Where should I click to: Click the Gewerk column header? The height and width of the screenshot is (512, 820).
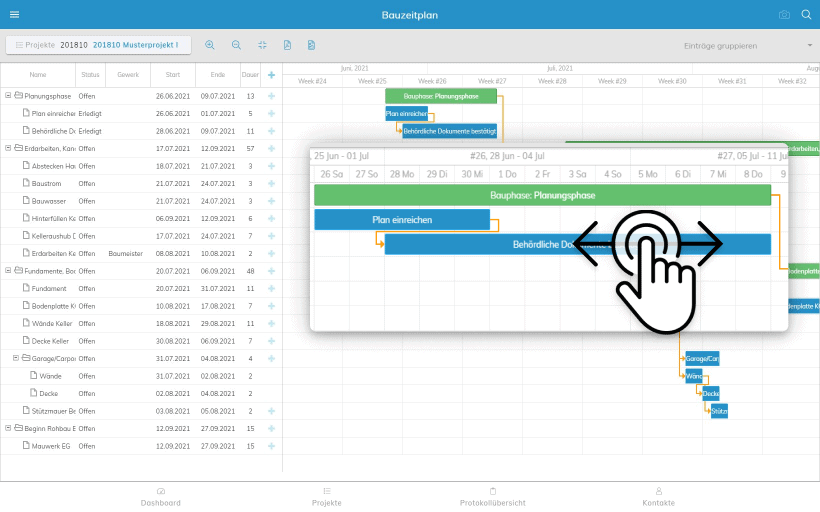[128, 75]
